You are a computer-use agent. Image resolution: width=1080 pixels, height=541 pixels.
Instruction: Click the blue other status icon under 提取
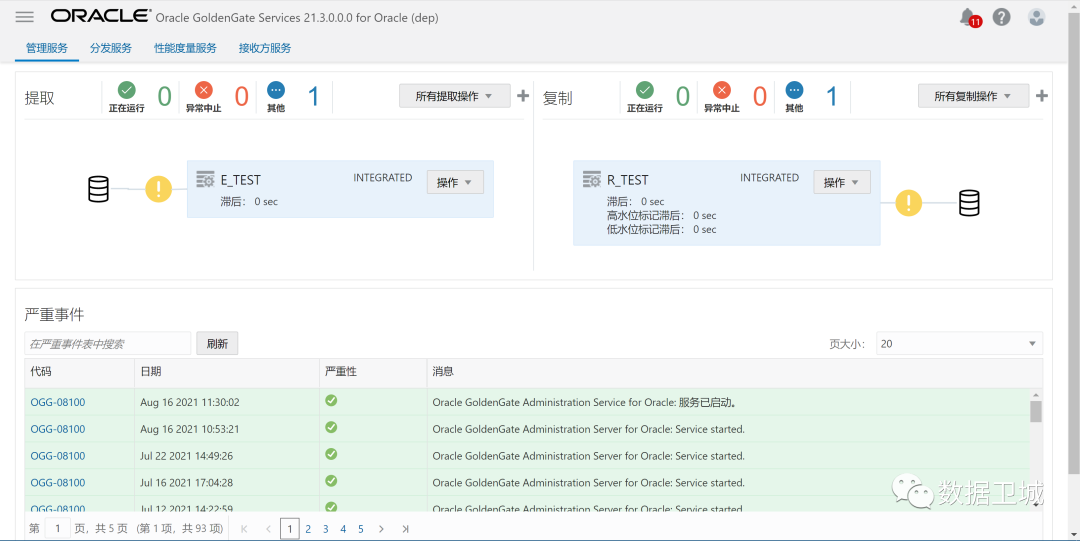click(x=276, y=90)
